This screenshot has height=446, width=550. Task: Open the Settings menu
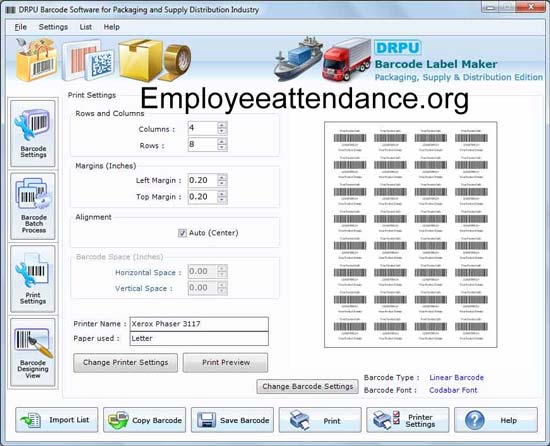pyautogui.click(x=53, y=27)
